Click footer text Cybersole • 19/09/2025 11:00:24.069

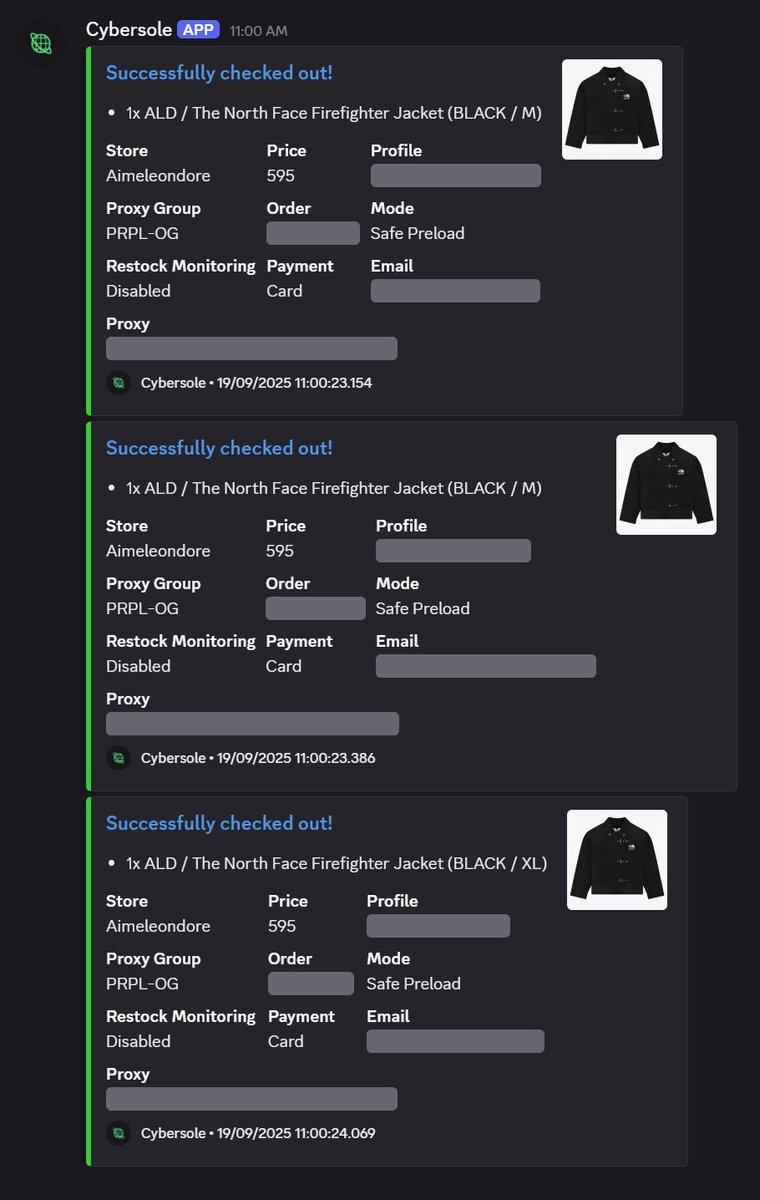pyautogui.click(x=258, y=1133)
